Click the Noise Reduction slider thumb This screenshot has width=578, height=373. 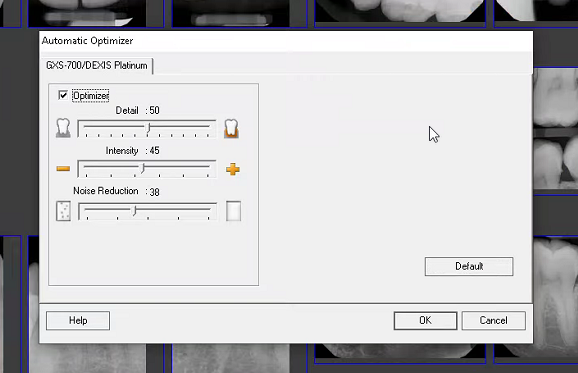coord(135,210)
